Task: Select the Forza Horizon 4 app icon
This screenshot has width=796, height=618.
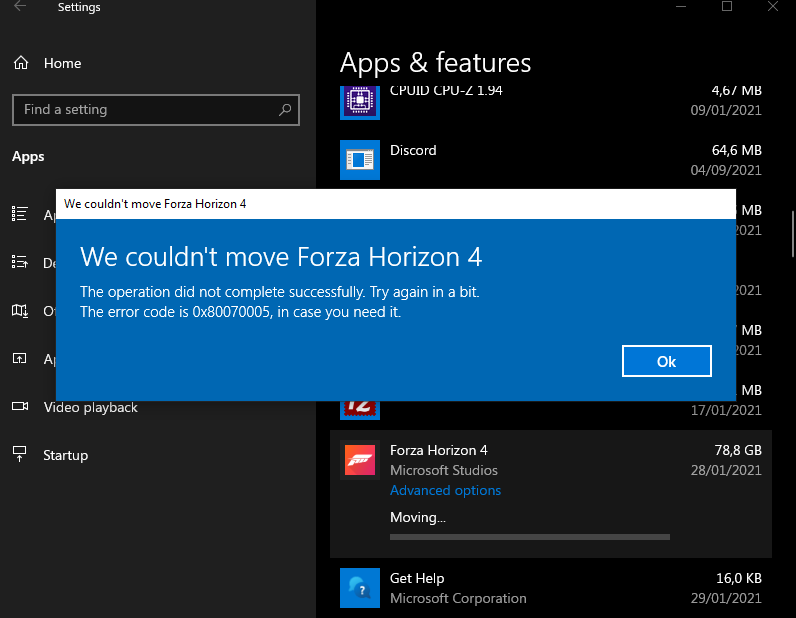Action: [360, 460]
